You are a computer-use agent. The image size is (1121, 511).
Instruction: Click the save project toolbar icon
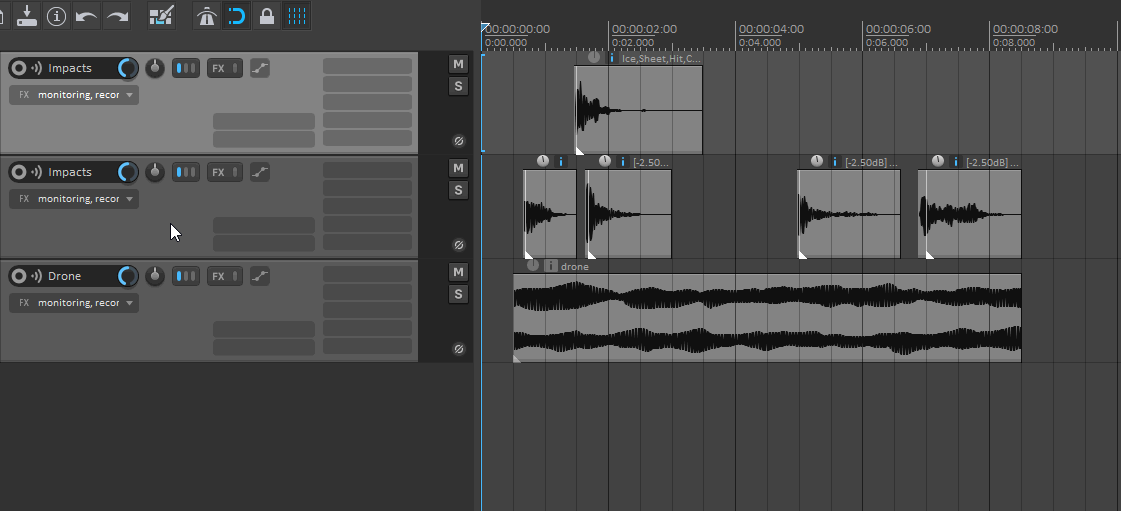(x=27, y=16)
